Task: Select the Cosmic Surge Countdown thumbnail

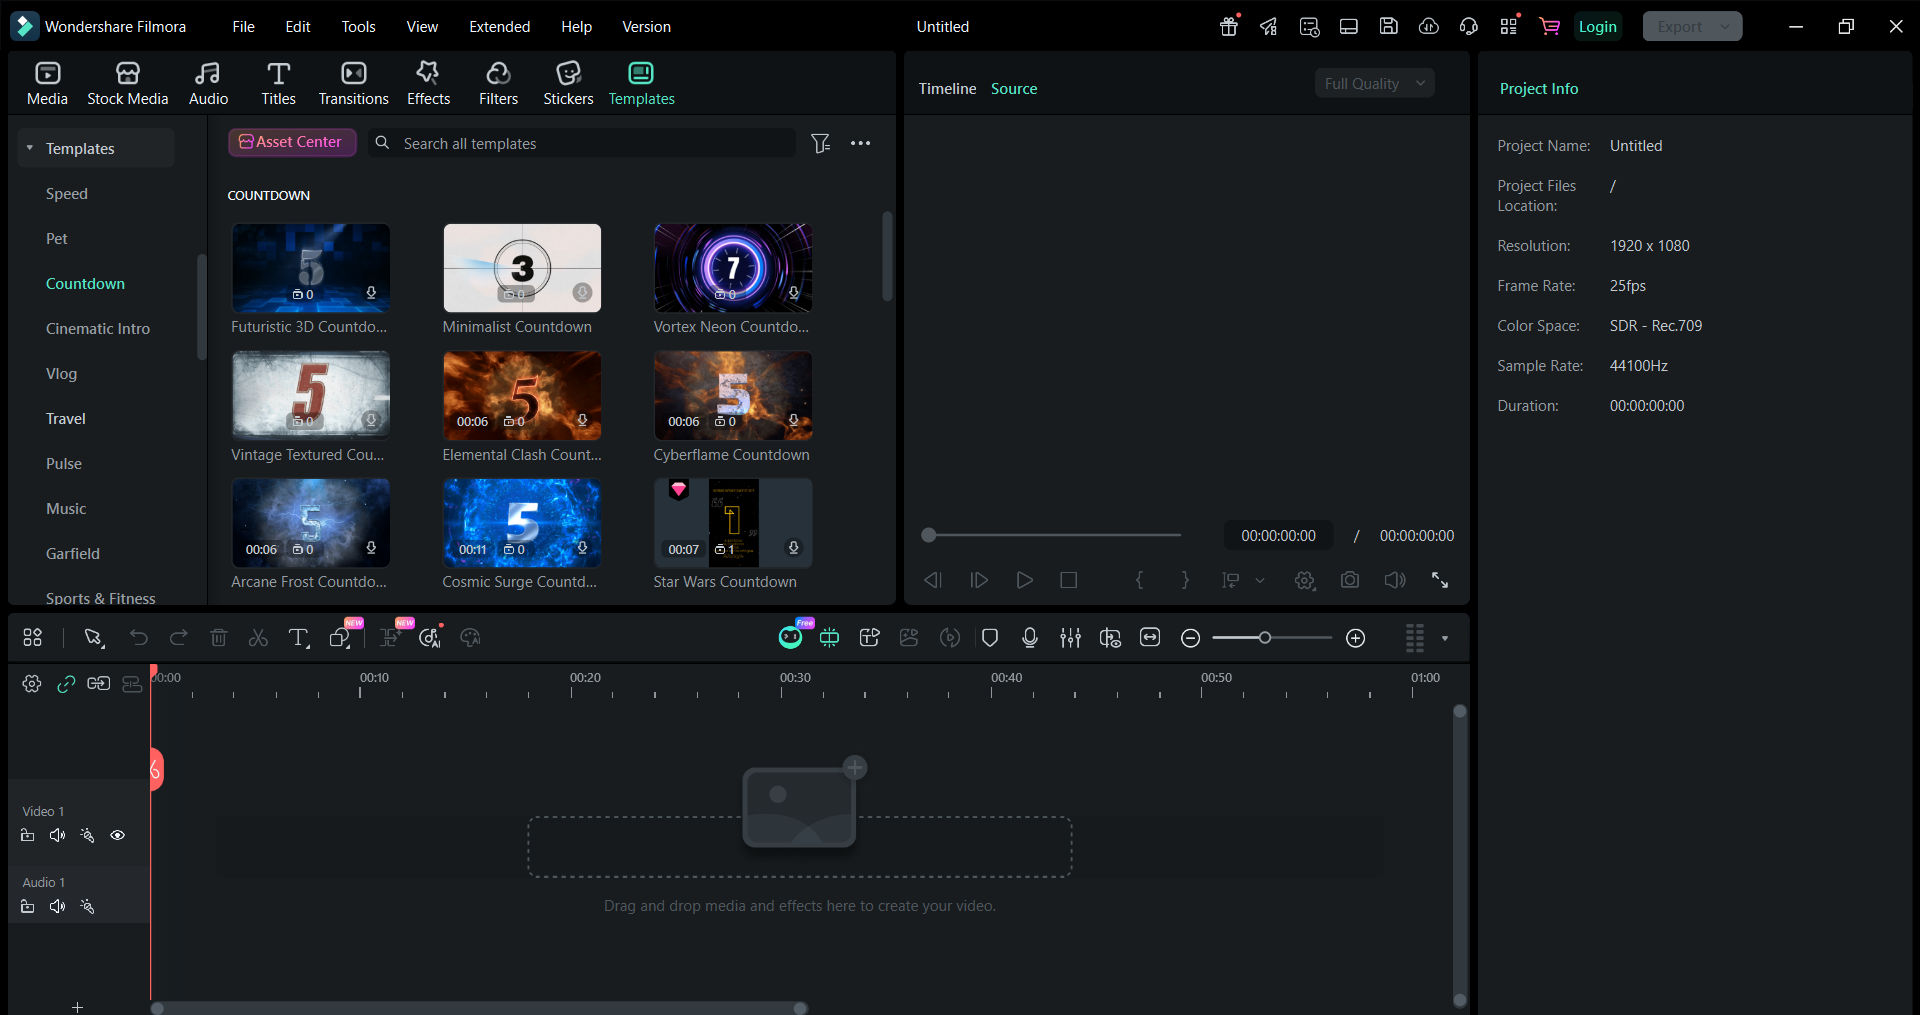Action: [x=522, y=523]
